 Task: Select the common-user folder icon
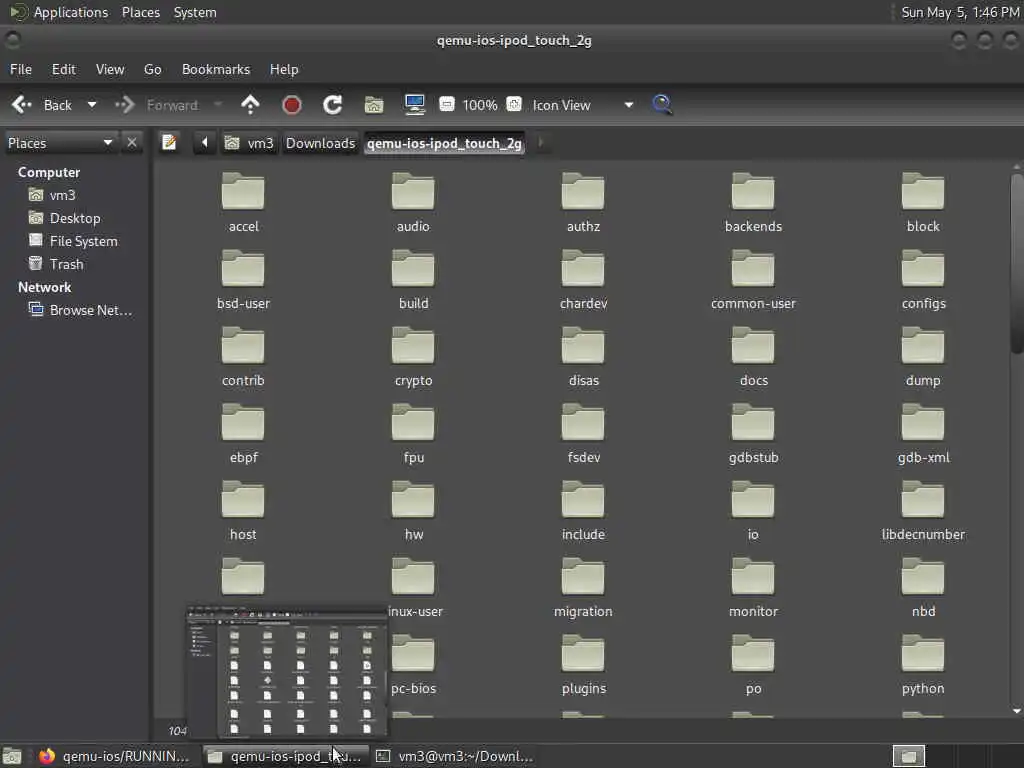point(753,268)
